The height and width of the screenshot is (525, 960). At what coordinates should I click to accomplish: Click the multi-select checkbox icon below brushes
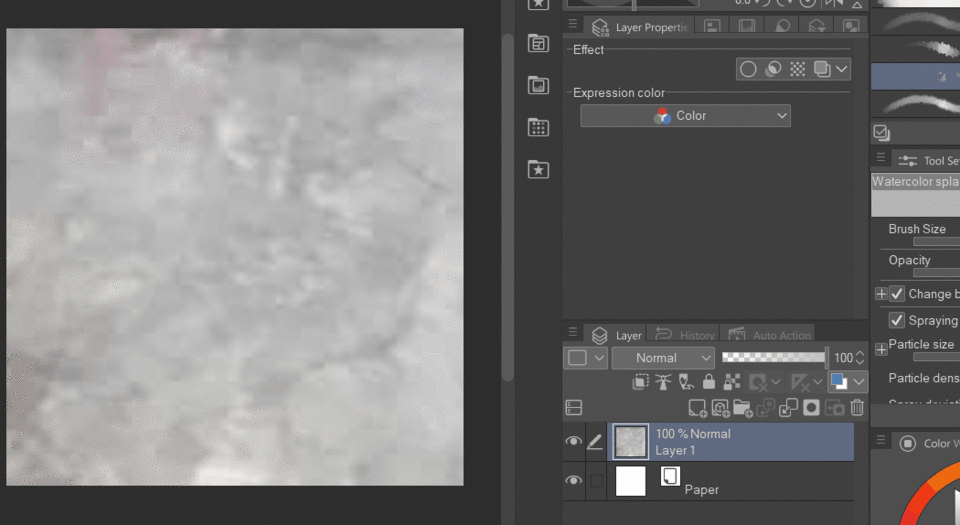click(x=882, y=133)
